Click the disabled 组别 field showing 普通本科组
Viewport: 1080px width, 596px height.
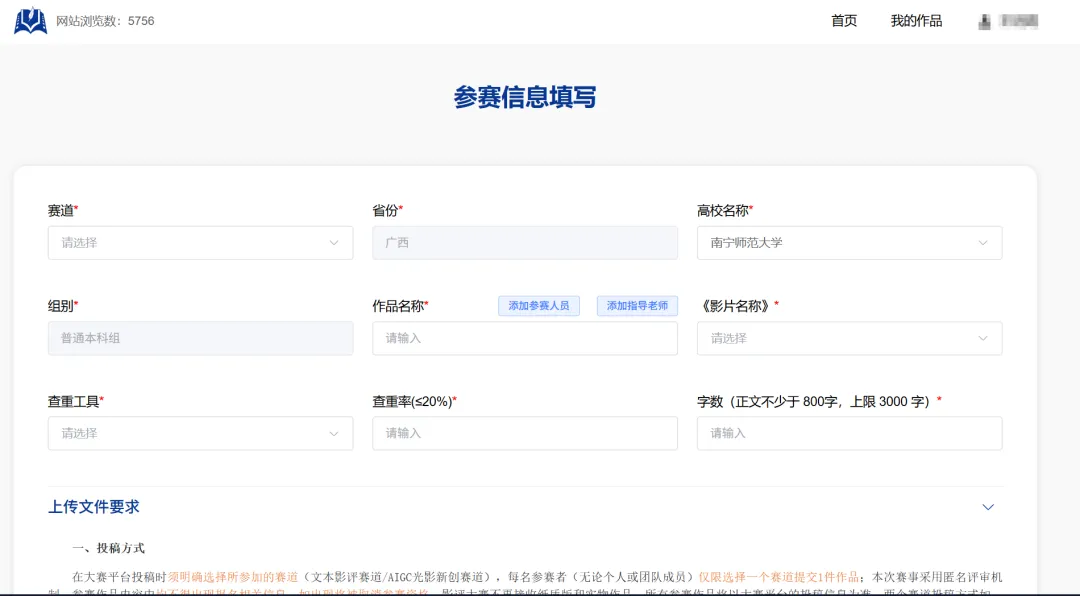click(200, 338)
